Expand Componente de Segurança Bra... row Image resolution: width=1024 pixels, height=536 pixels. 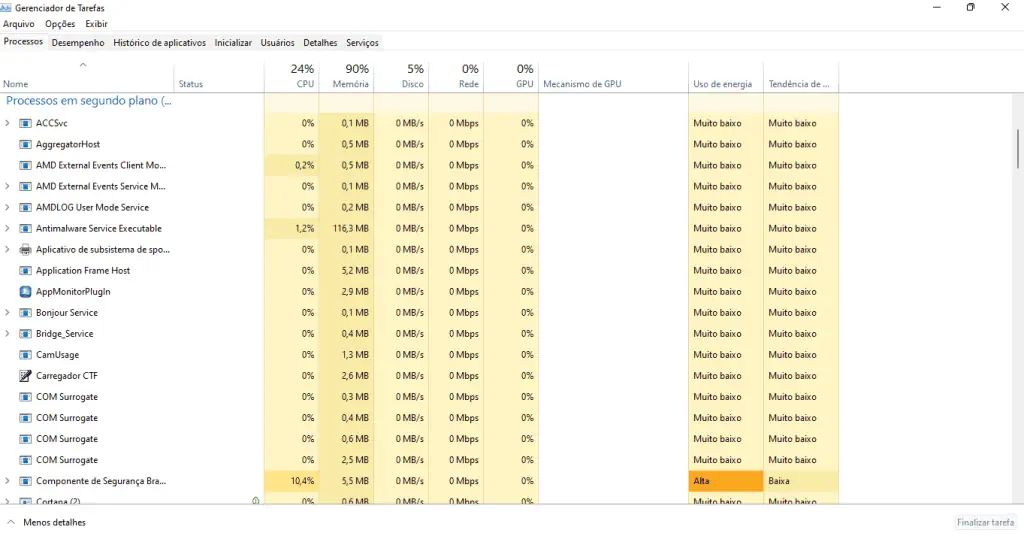coord(7,481)
